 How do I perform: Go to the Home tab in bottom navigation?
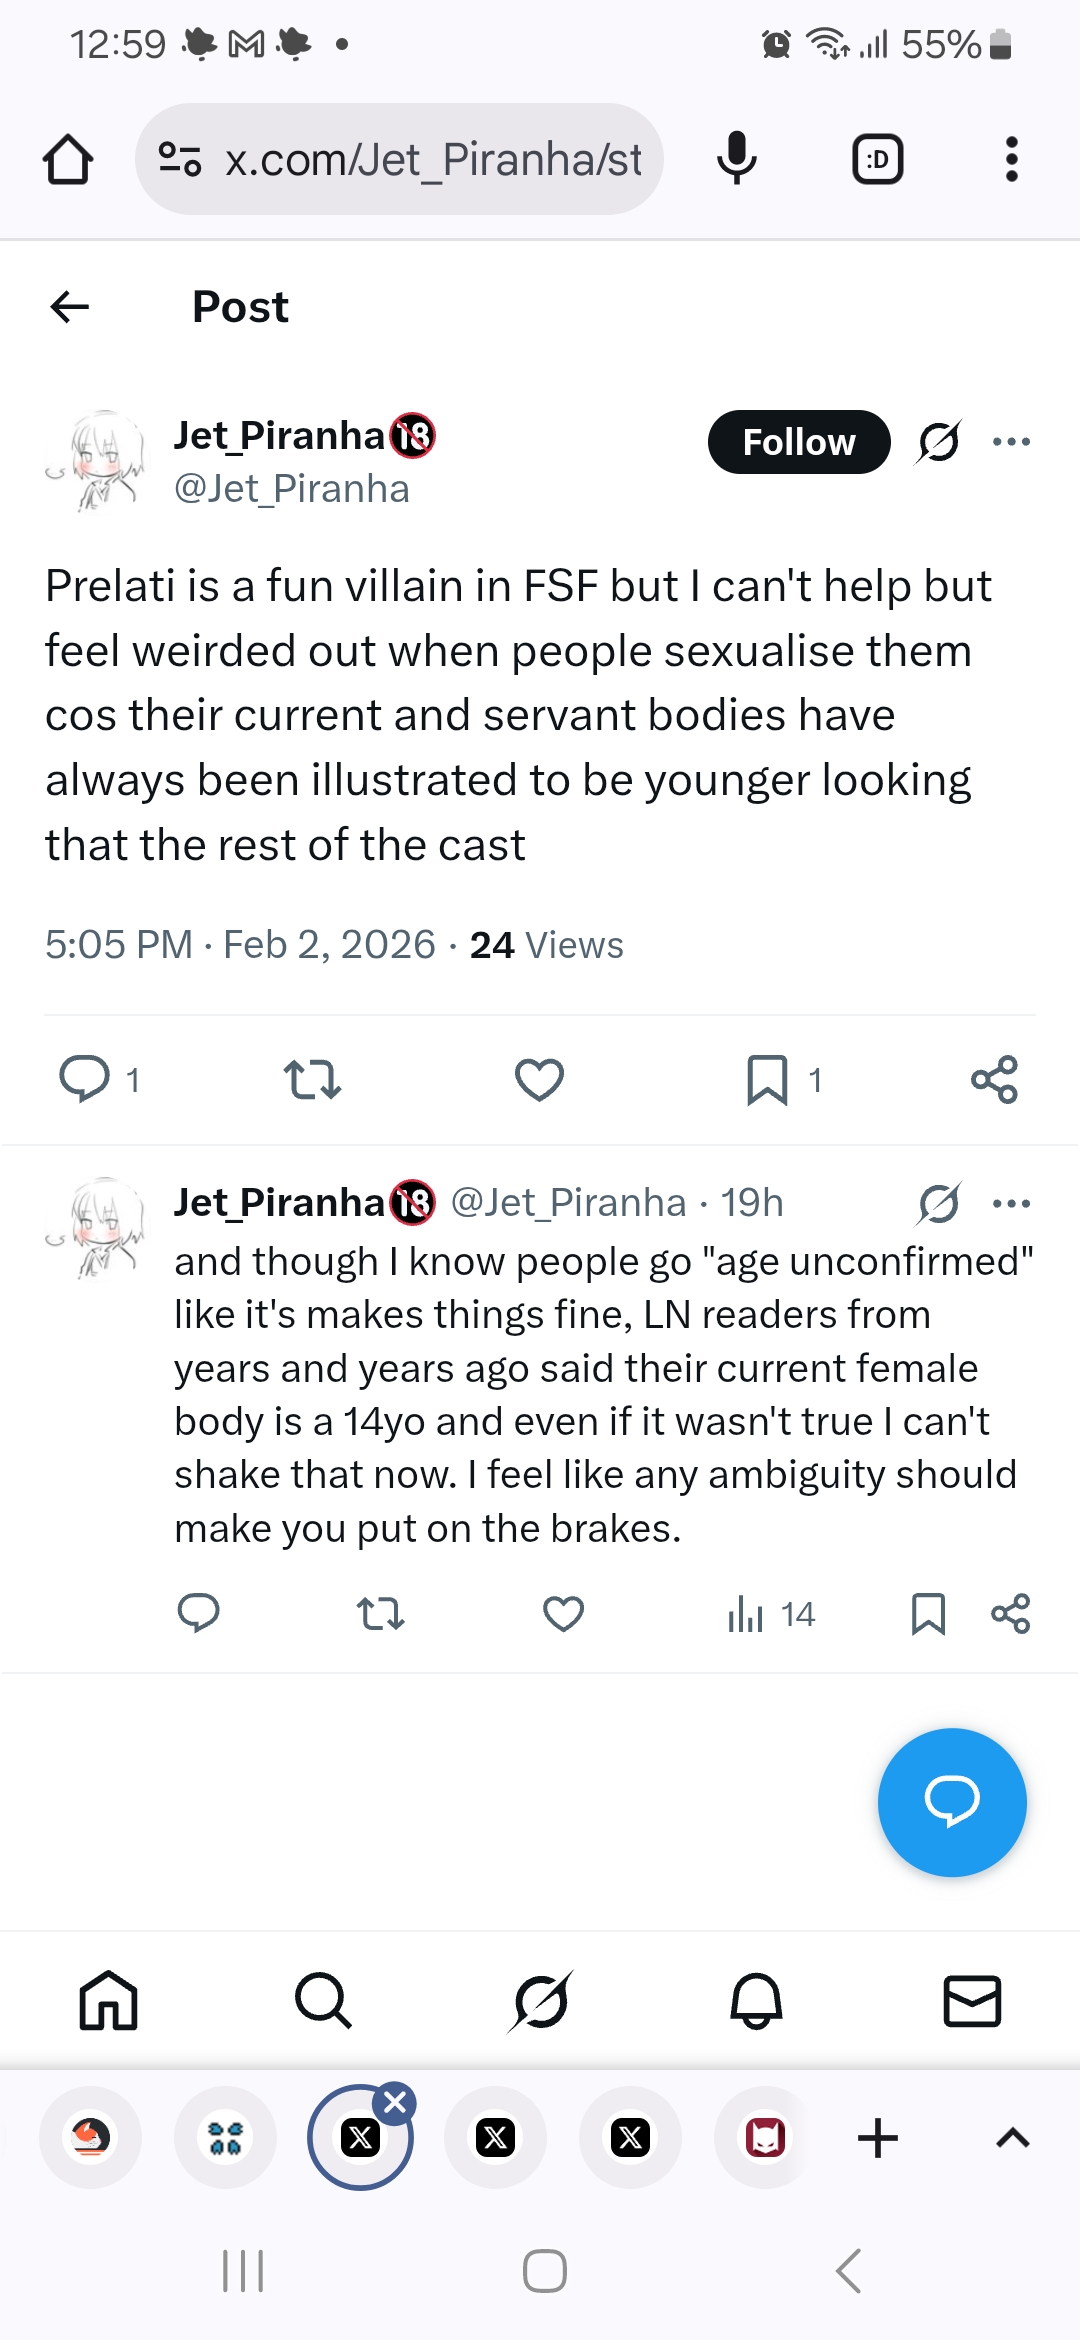click(x=108, y=2001)
